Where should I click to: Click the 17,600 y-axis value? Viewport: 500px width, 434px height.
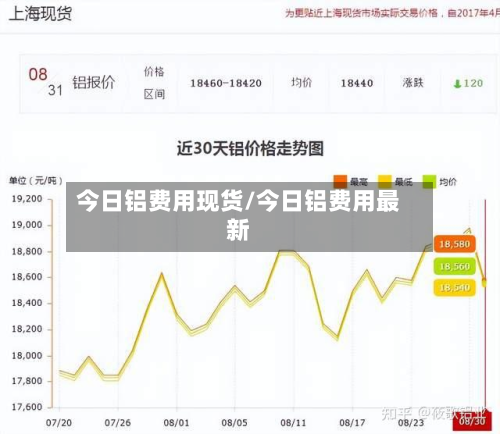point(27,407)
